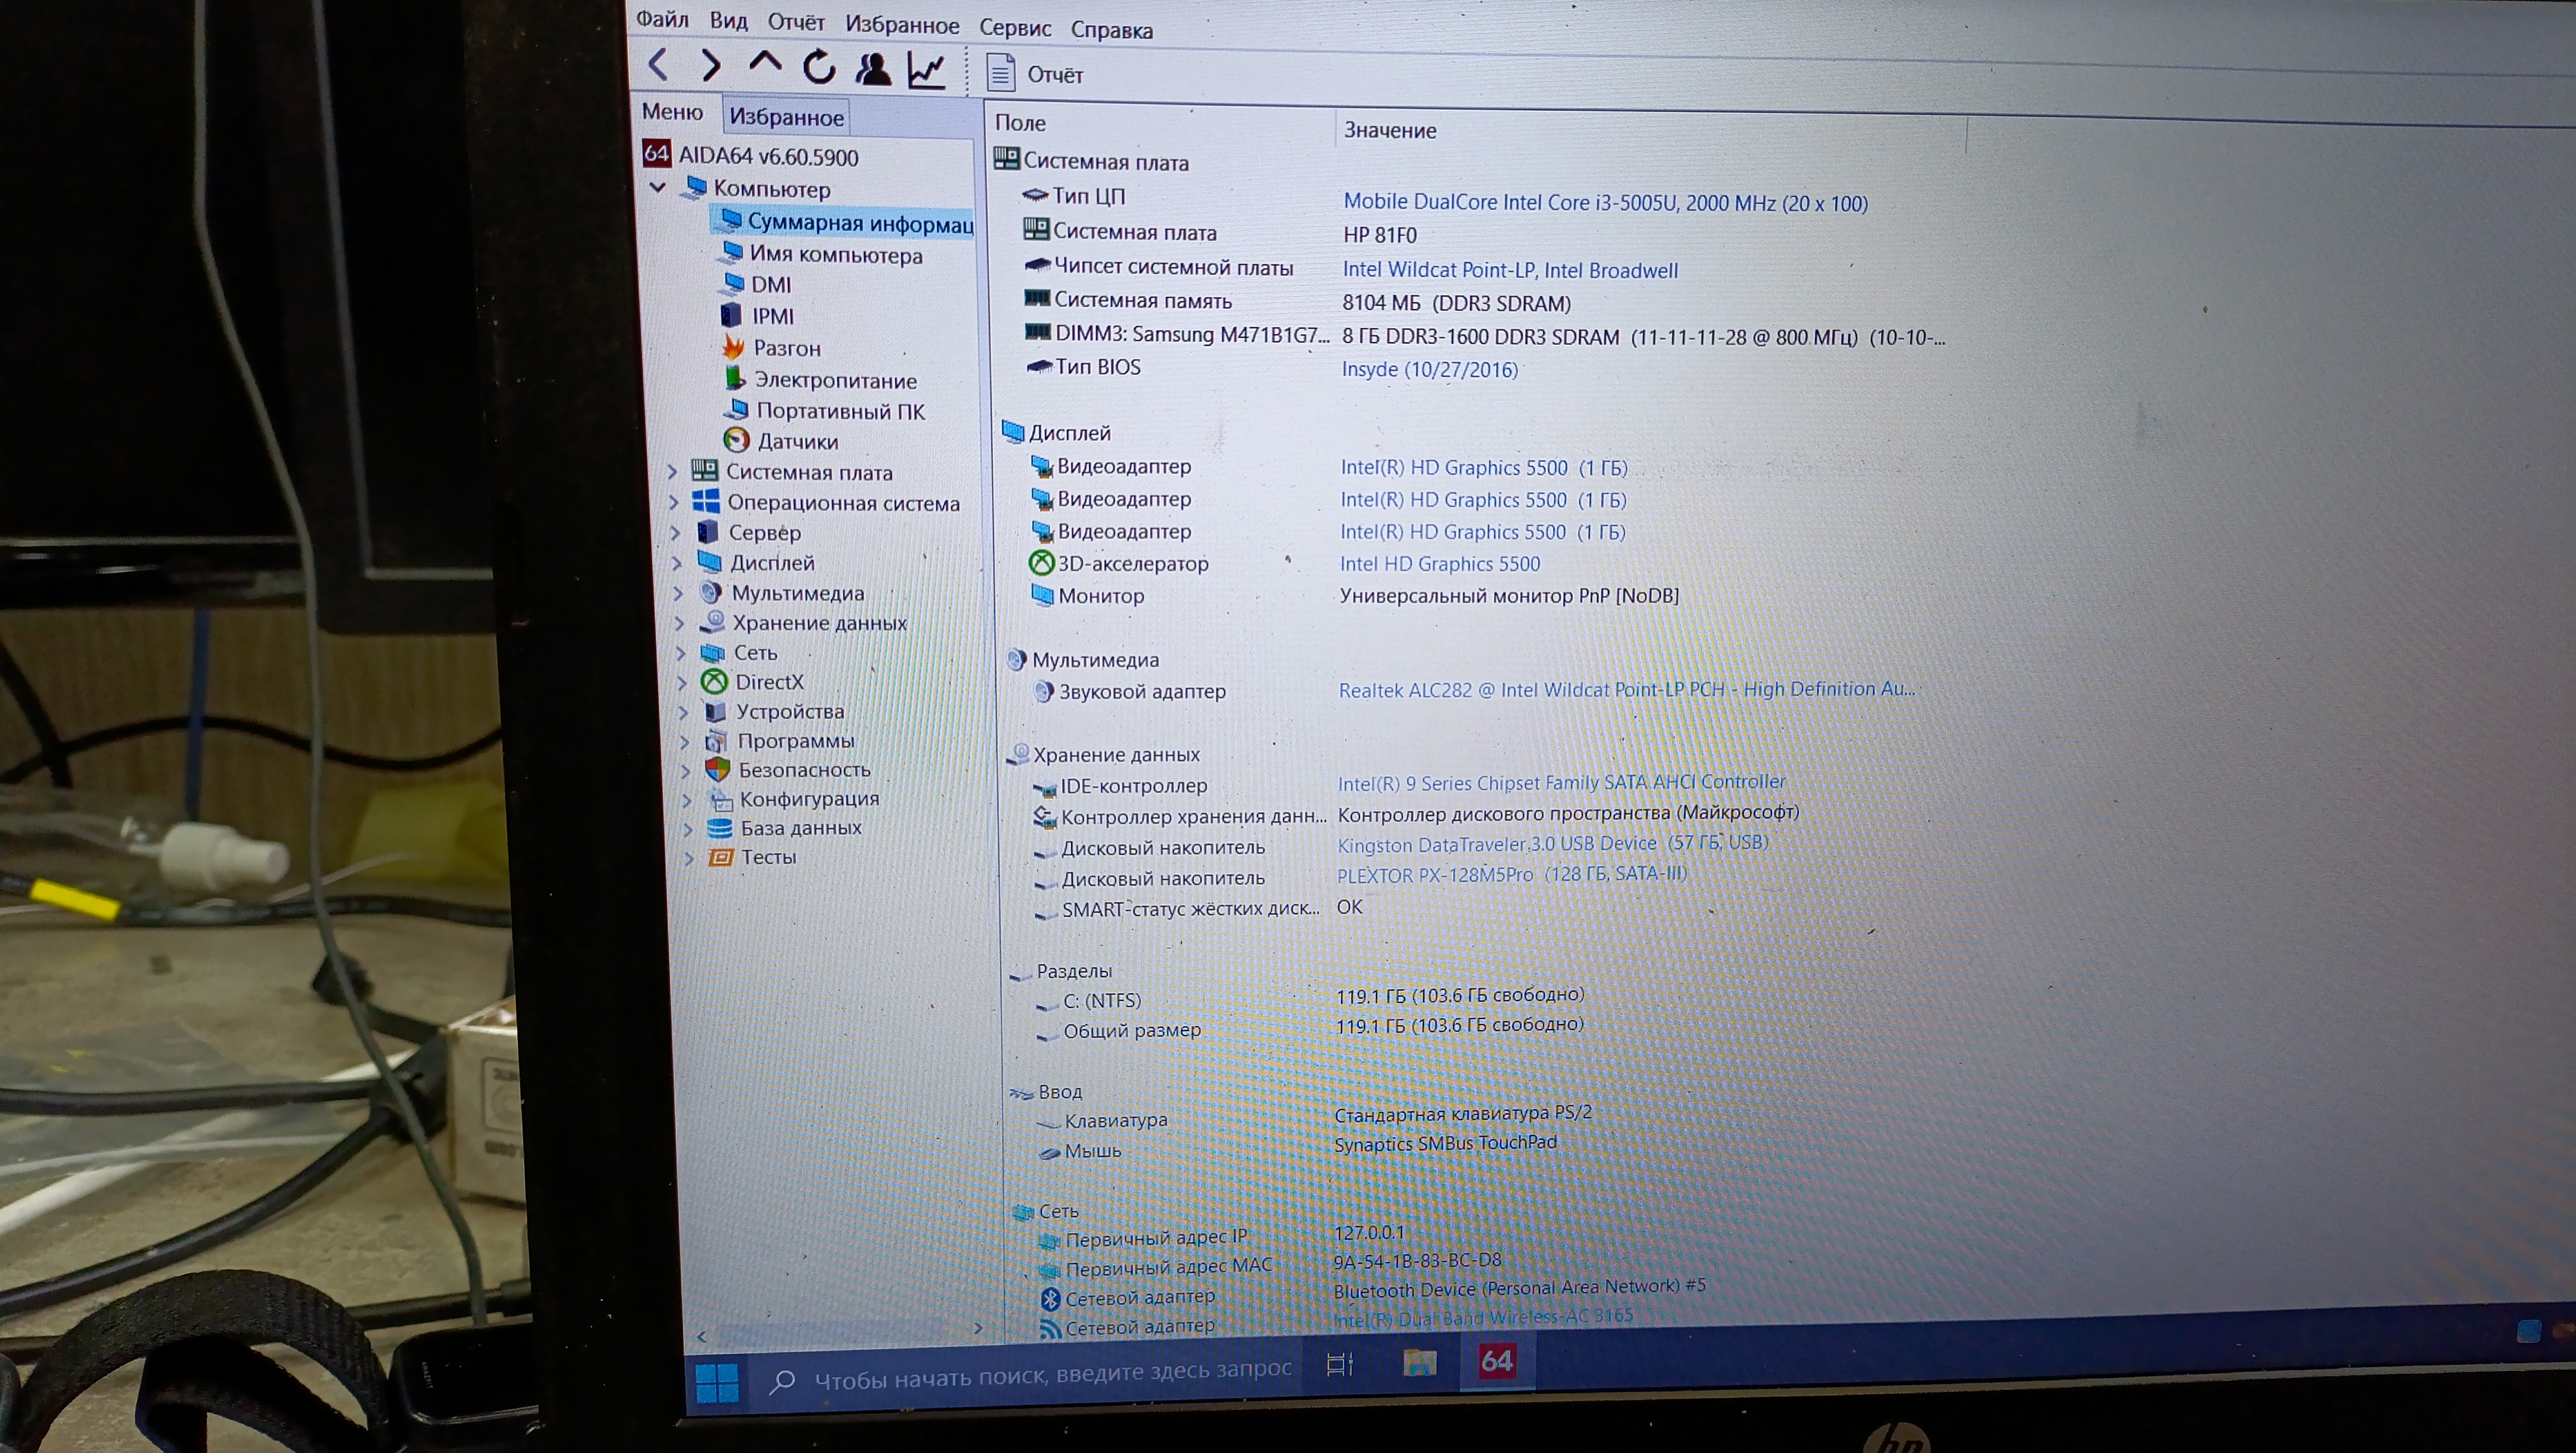The width and height of the screenshot is (2576, 1453).
Task: Open PLEXTOR PX-128M5Pro drive link
Action: [1511, 874]
